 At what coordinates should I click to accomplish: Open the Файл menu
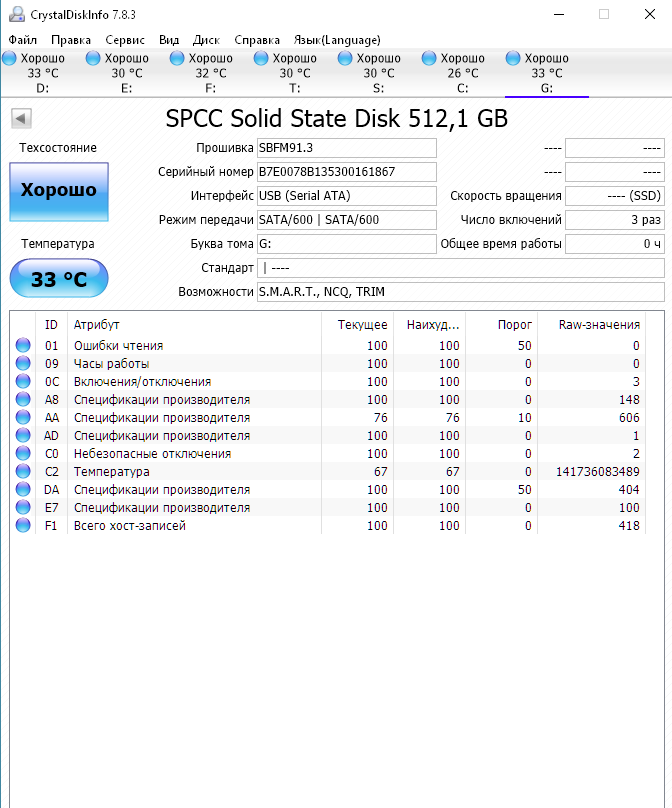pos(23,40)
